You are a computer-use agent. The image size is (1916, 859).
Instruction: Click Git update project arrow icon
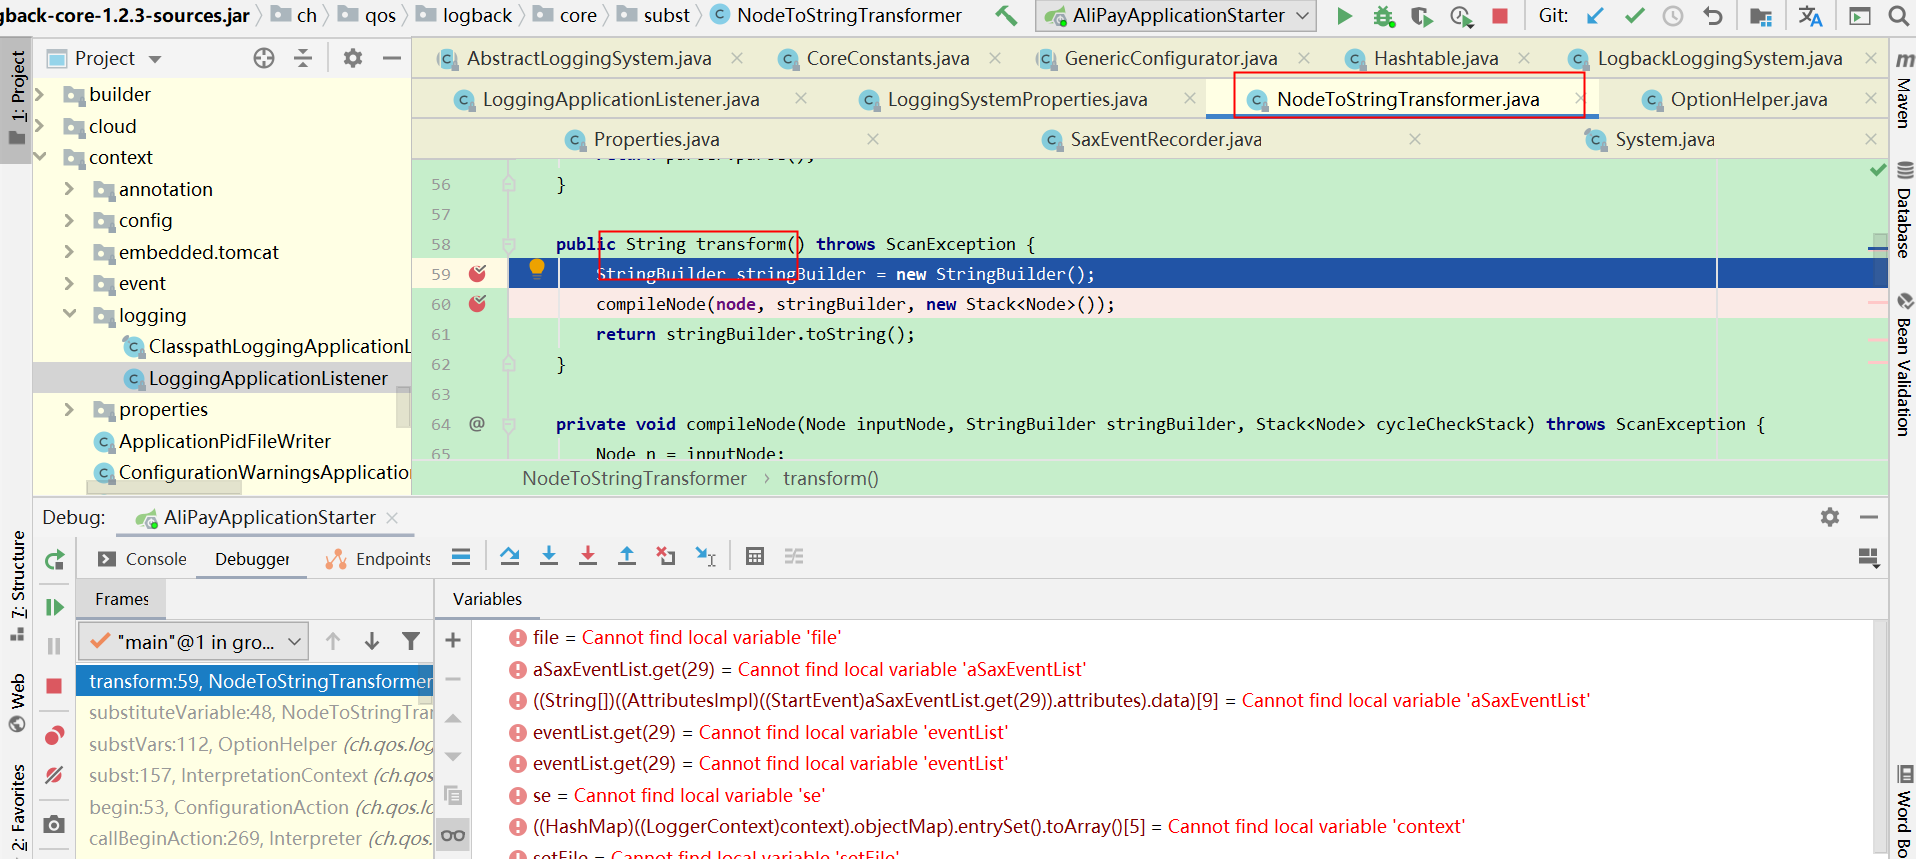pyautogui.click(x=1596, y=16)
